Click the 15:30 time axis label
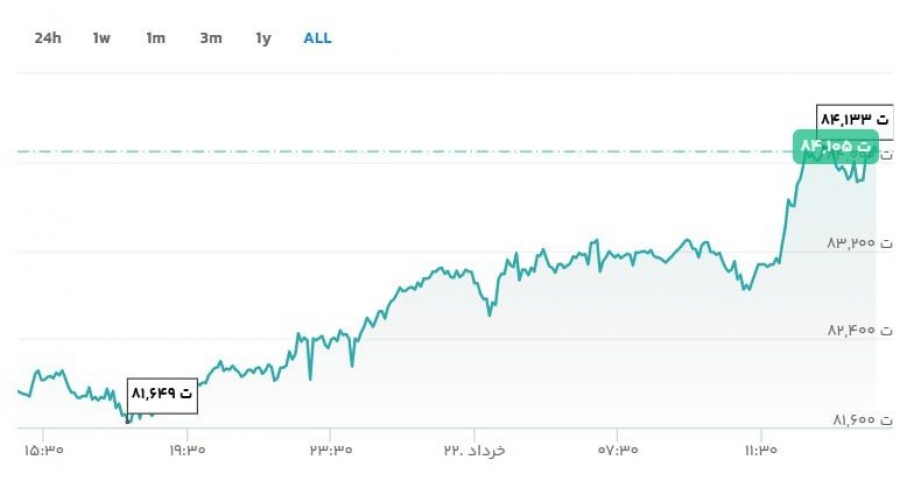Viewport: 900px width, 481px height. (x=44, y=449)
